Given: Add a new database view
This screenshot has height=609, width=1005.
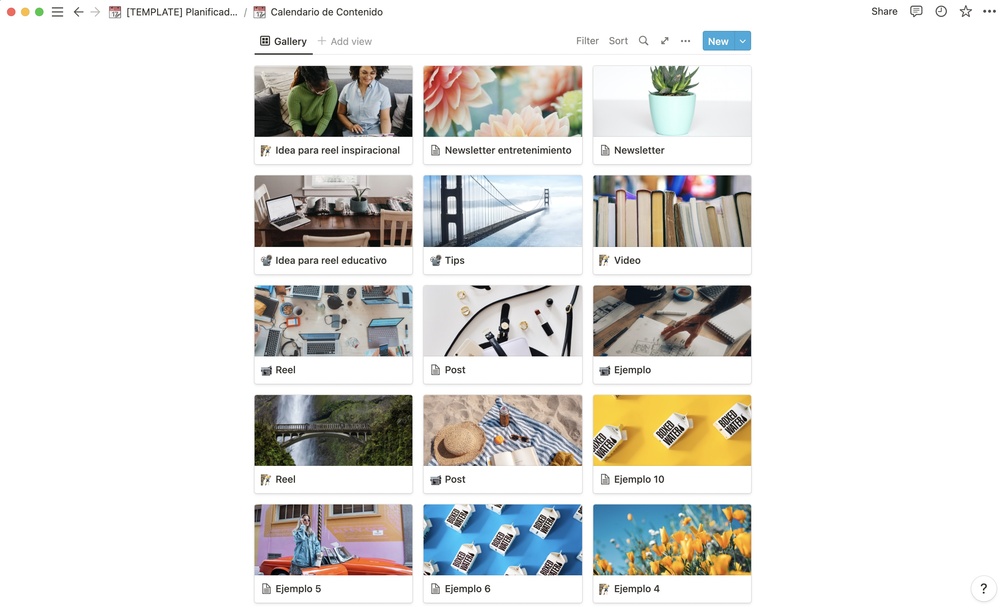Looking at the screenshot, I should click(x=345, y=41).
